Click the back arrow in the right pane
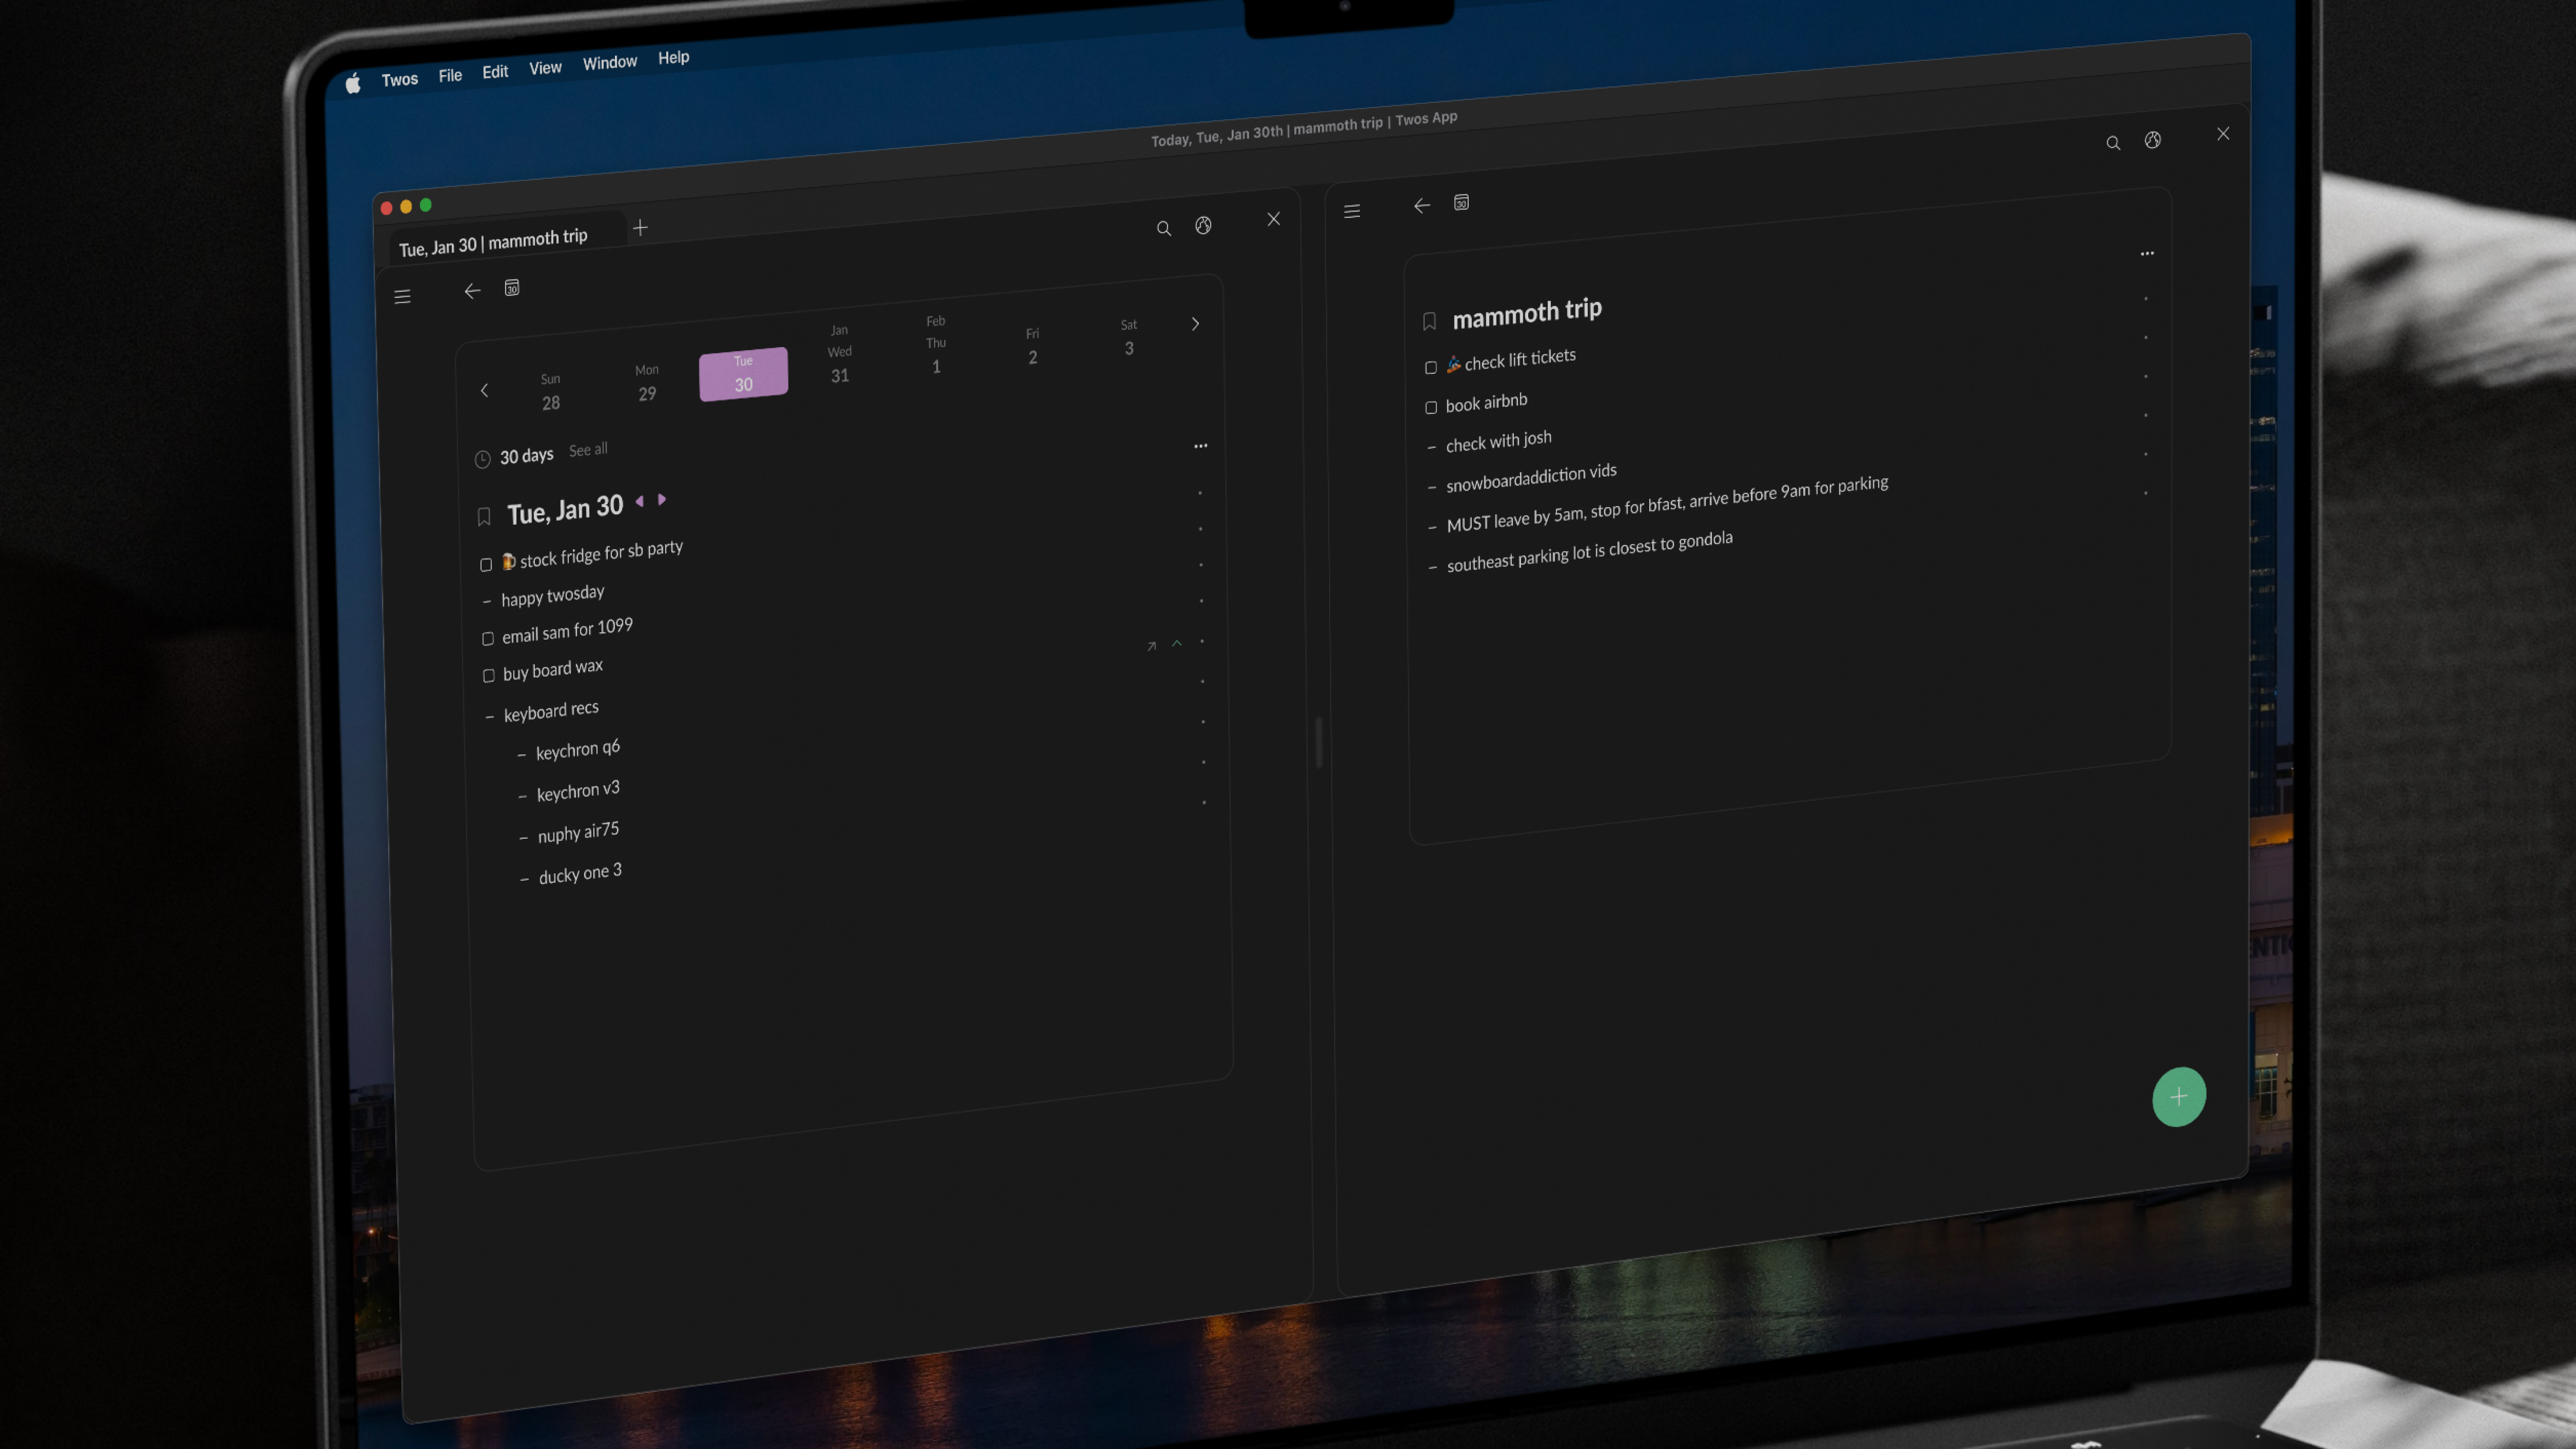Image resolution: width=2576 pixels, height=1449 pixels. pos(1422,206)
